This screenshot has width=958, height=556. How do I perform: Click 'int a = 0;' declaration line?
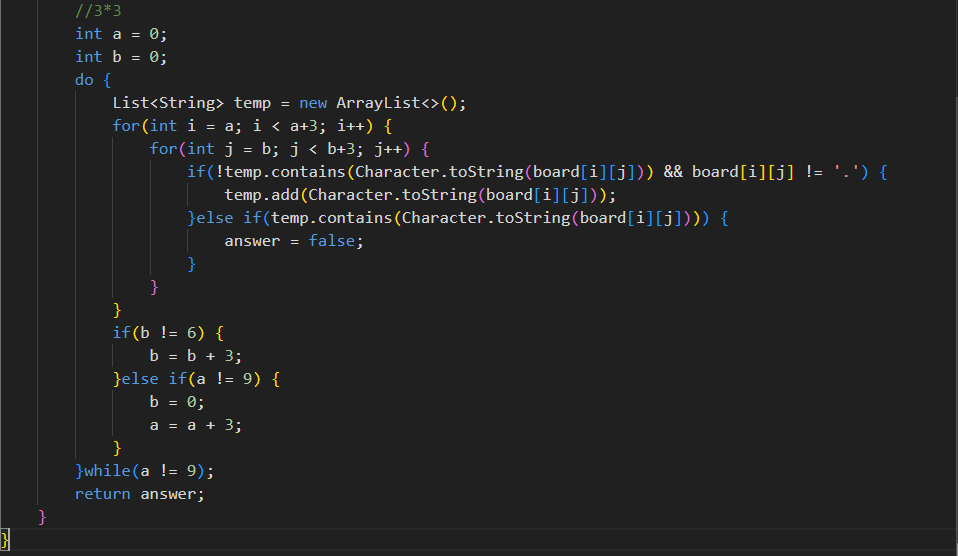point(120,34)
